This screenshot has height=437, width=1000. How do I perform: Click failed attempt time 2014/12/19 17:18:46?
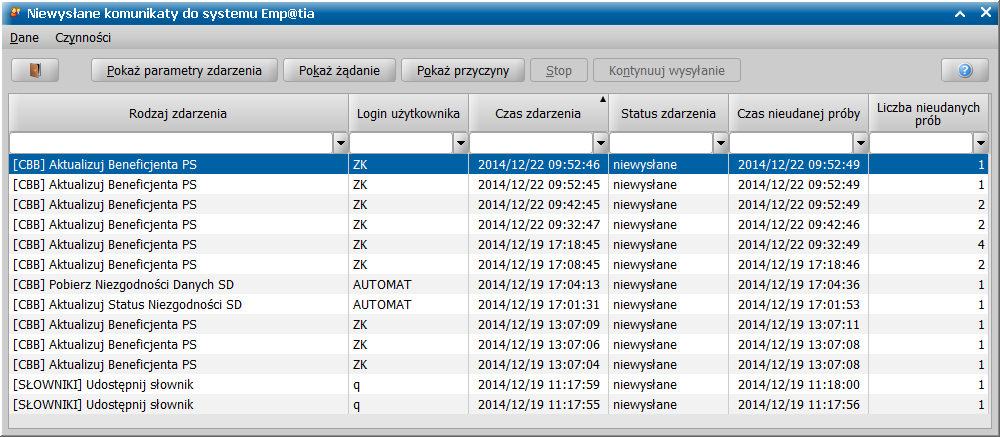[799, 264]
